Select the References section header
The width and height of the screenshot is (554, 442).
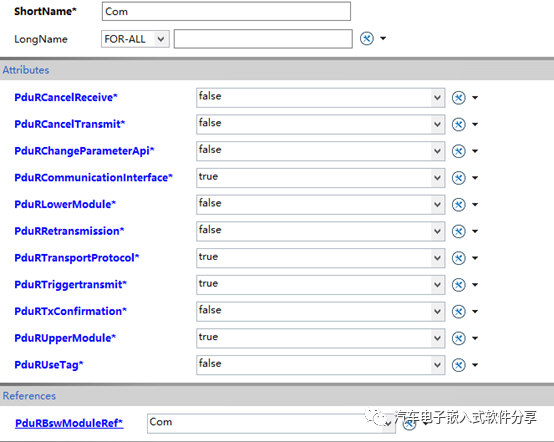click(277, 396)
